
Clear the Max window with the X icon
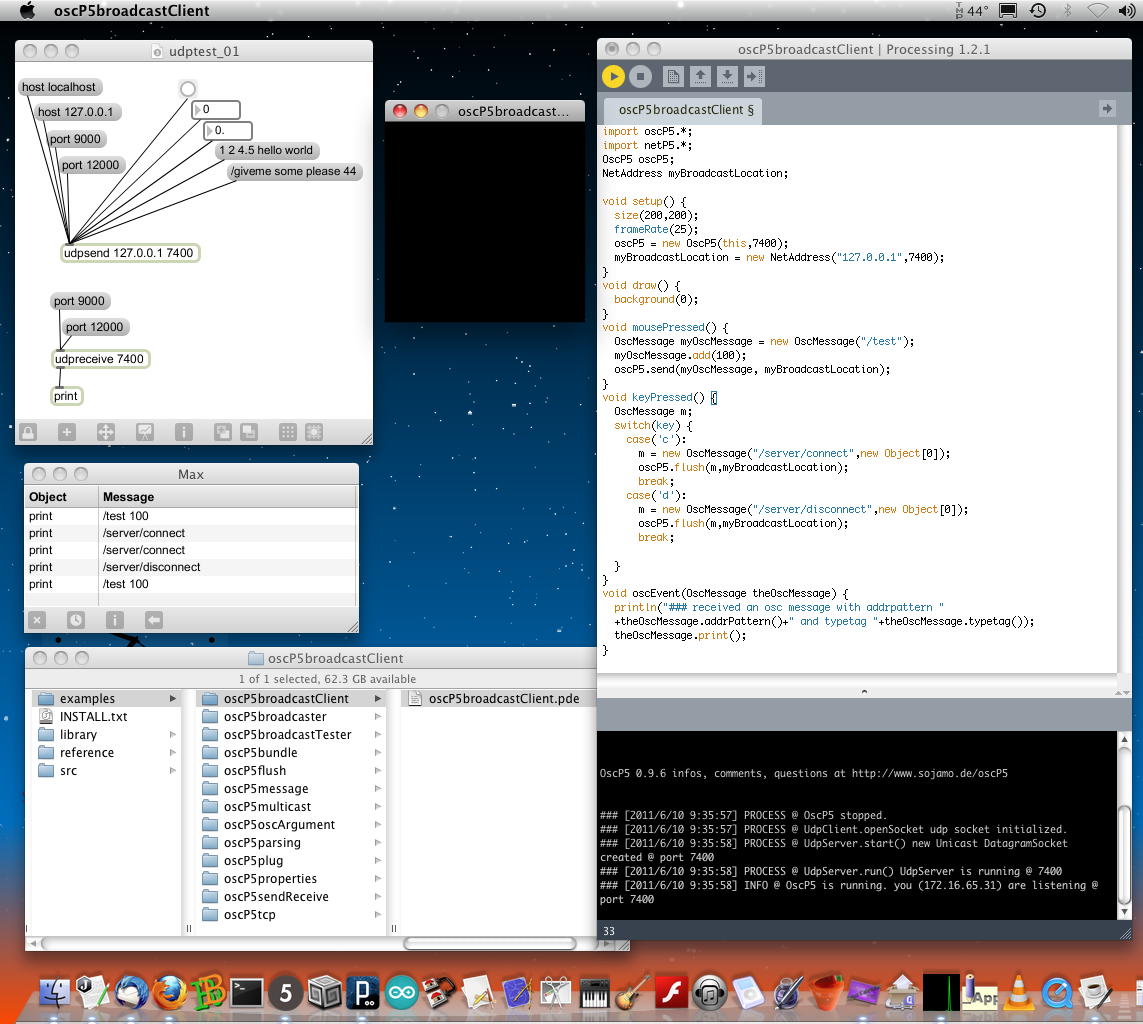click(37, 620)
